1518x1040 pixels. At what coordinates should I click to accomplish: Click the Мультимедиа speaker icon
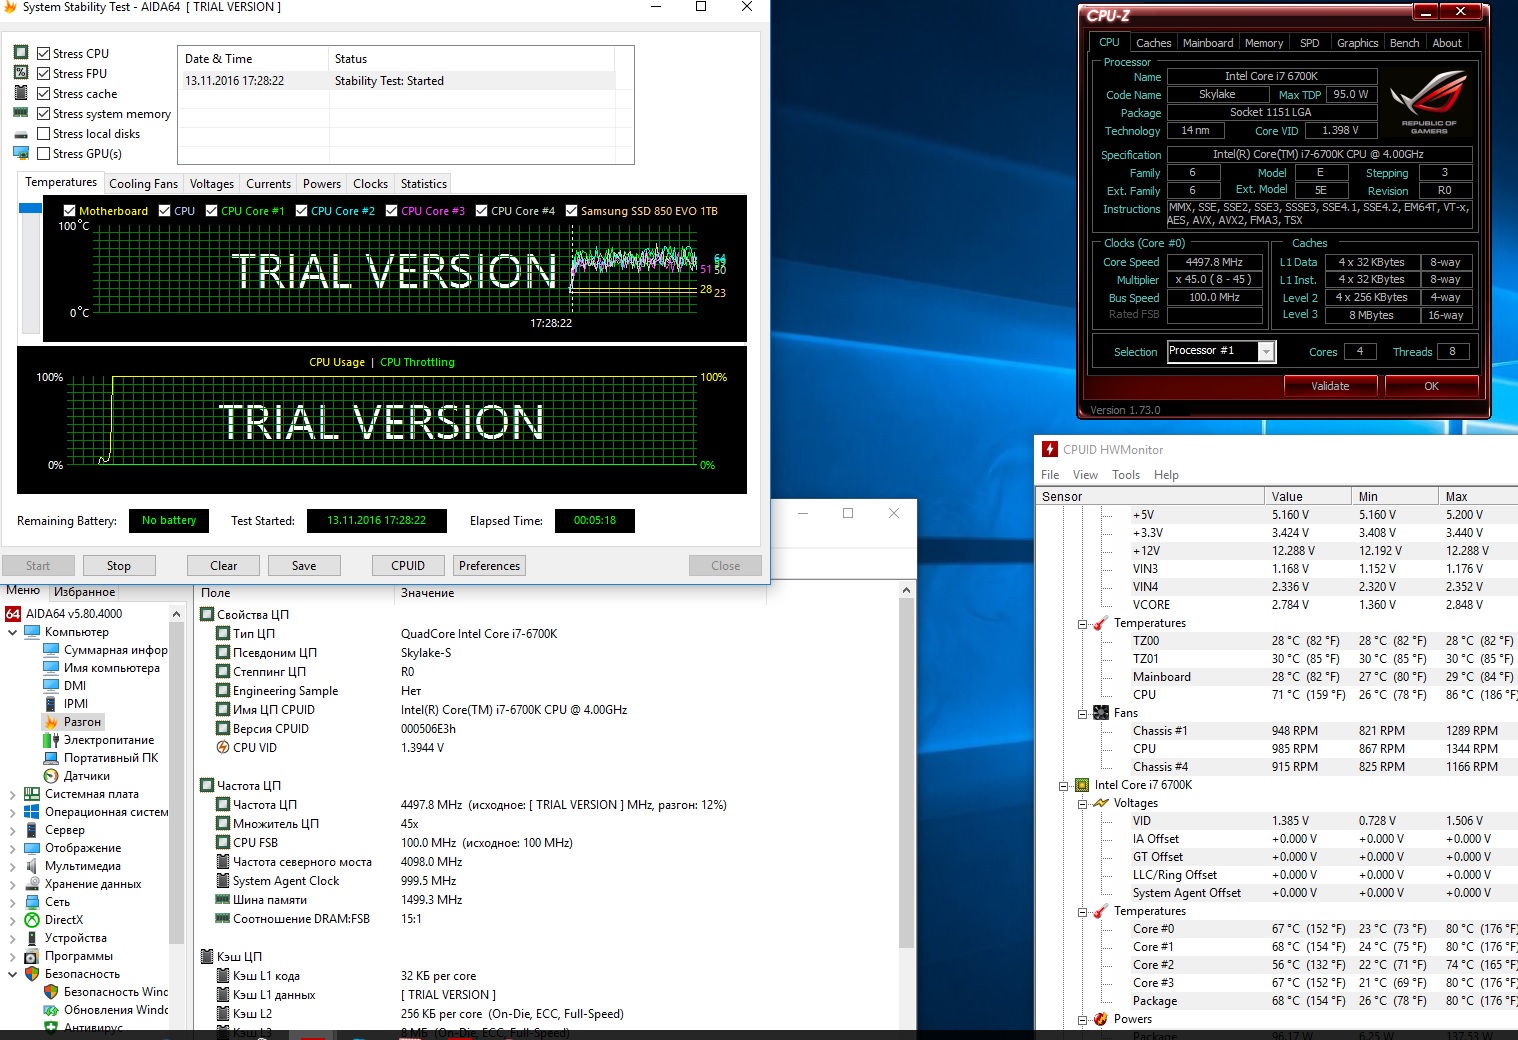click(x=32, y=866)
